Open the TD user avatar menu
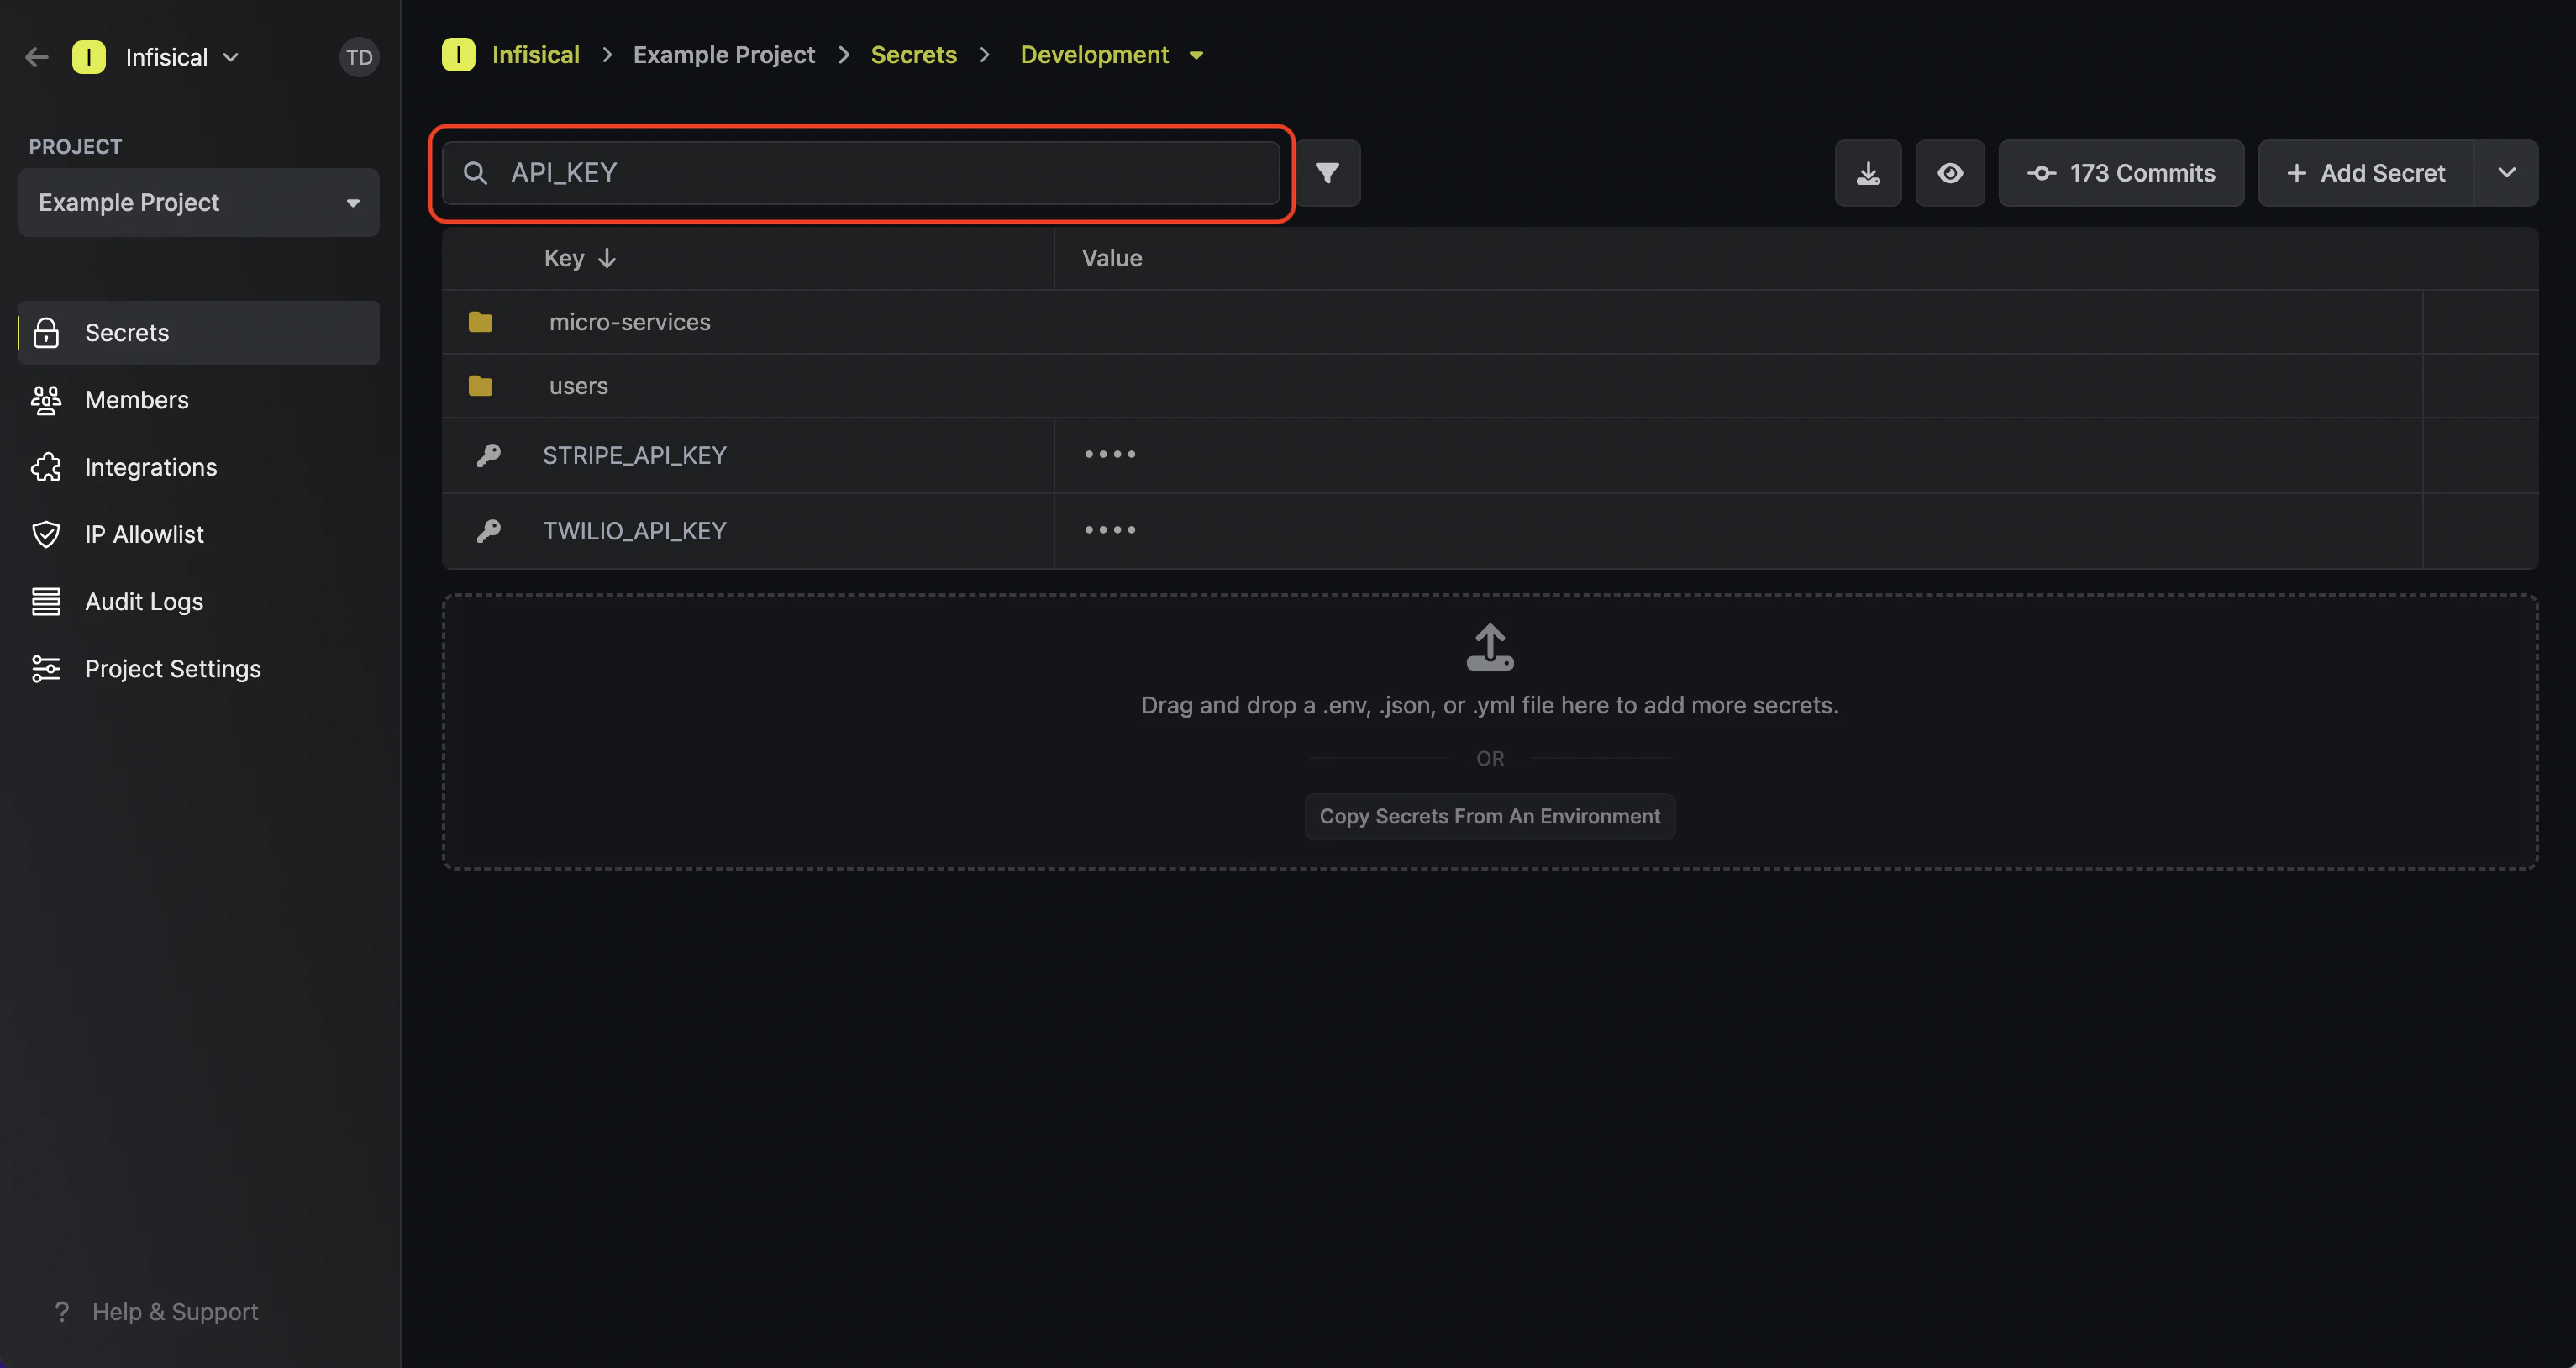Screen dimensions: 2576x1368 [359, 57]
